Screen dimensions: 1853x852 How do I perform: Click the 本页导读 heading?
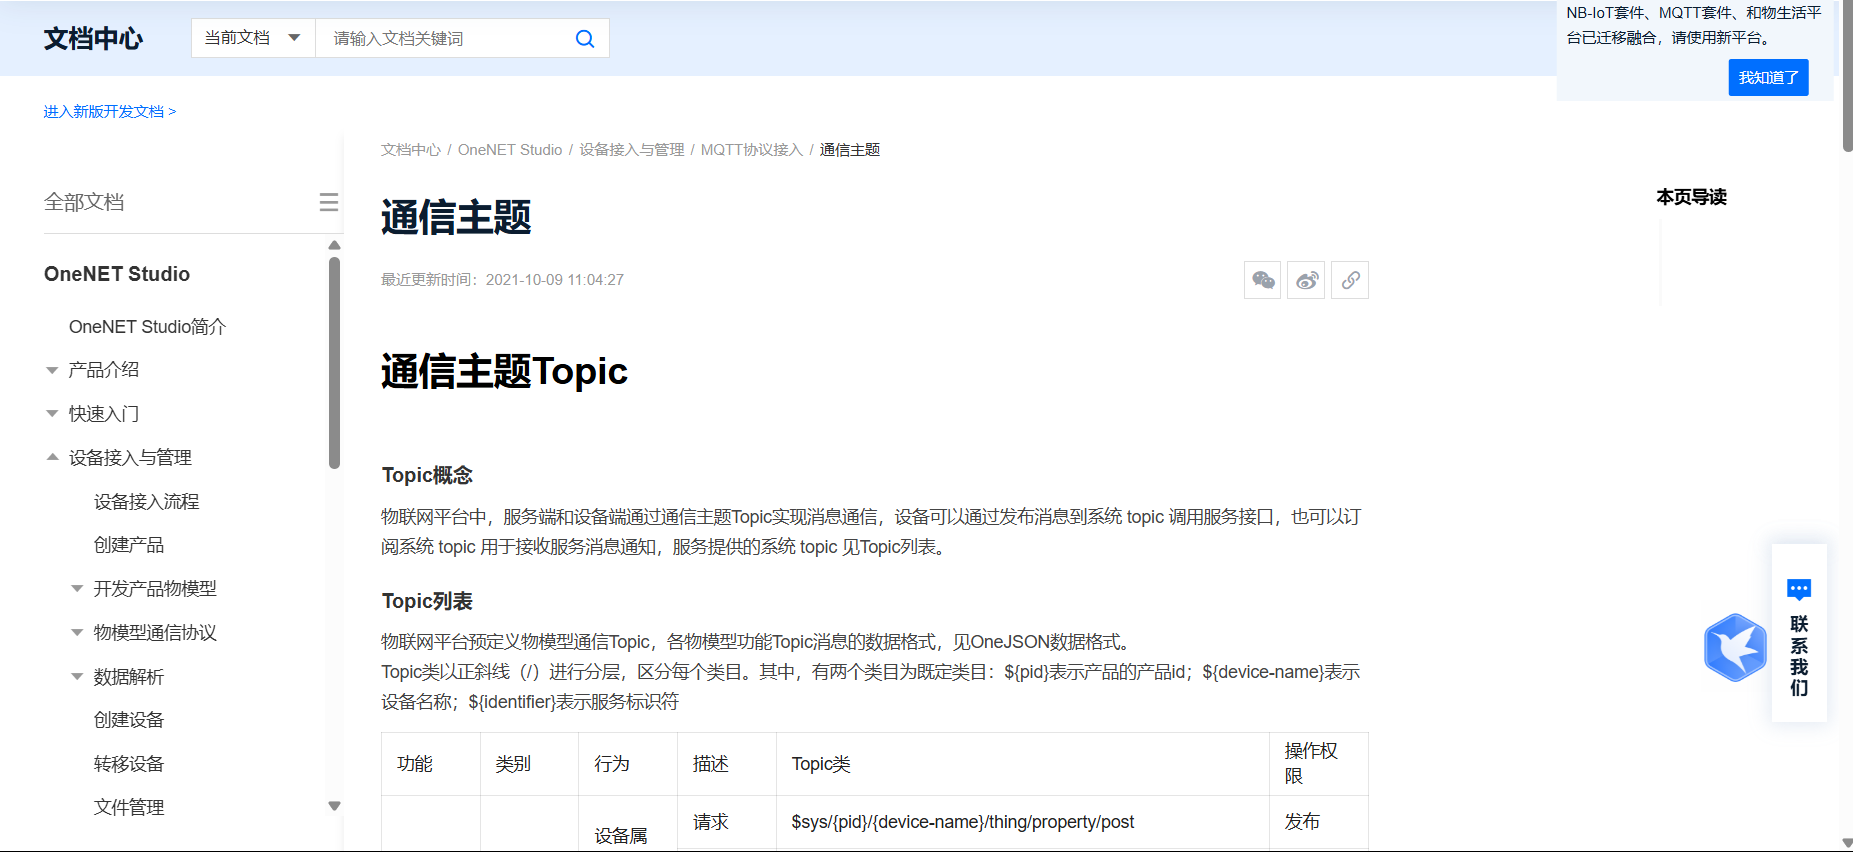click(1691, 197)
